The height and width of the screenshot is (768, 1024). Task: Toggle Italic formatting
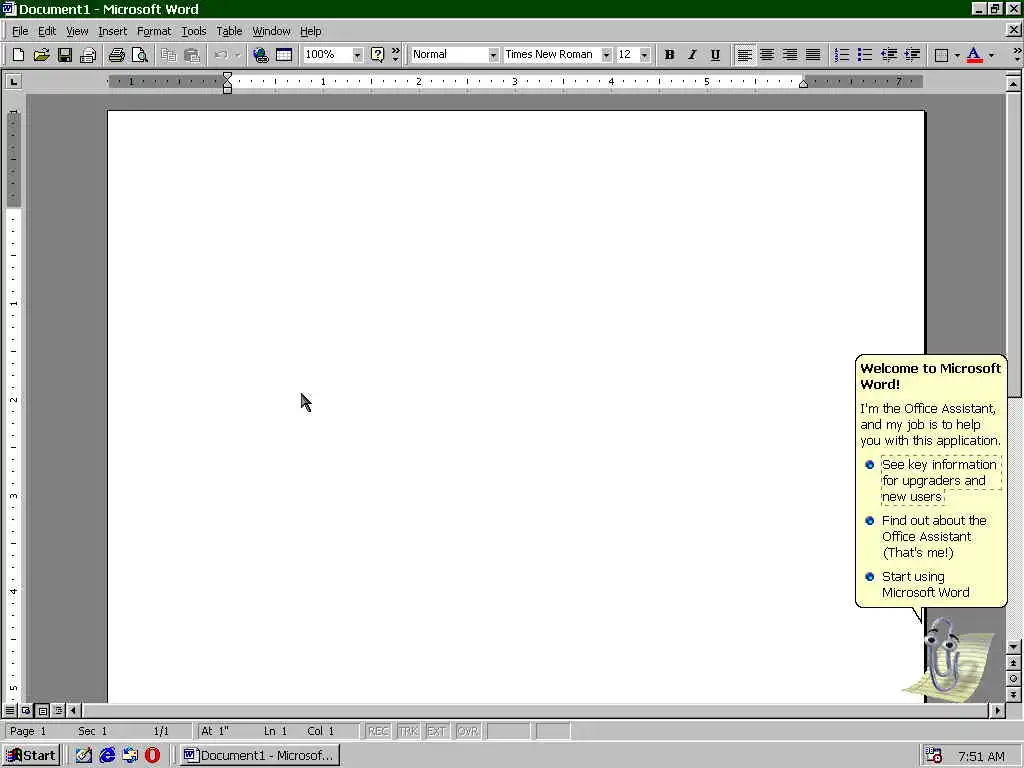point(692,55)
